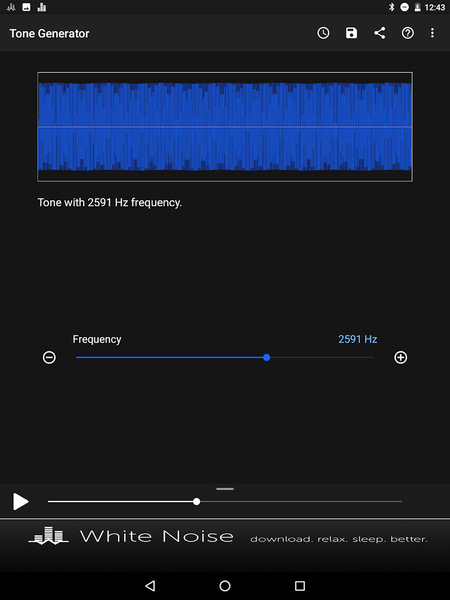Screen dimensions: 450x600
Task: Tap the 12:43 clock in status bar
Action: point(435,7)
